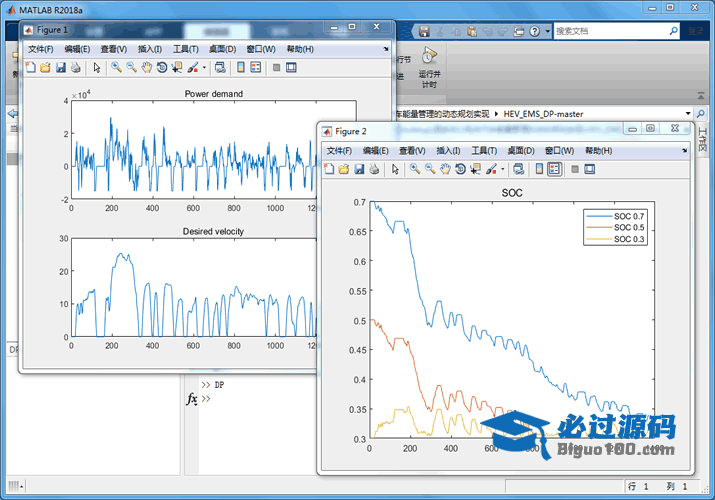The image size is (715, 500).
Task: Open 文件(F) menu in Figure 2
Action: click(x=339, y=150)
